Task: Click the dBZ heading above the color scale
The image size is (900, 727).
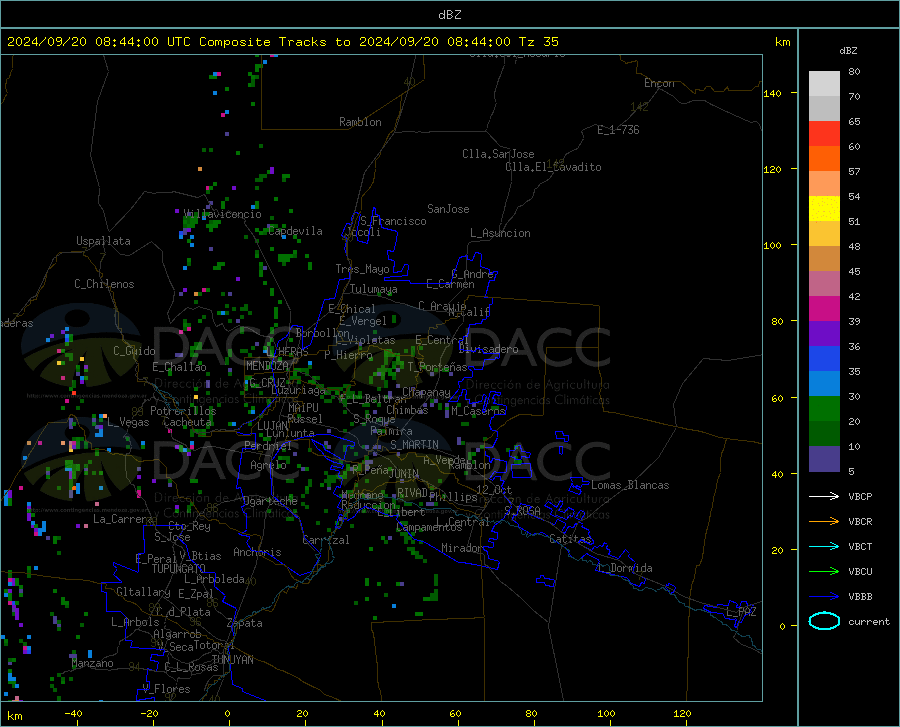Action: (848, 50)
